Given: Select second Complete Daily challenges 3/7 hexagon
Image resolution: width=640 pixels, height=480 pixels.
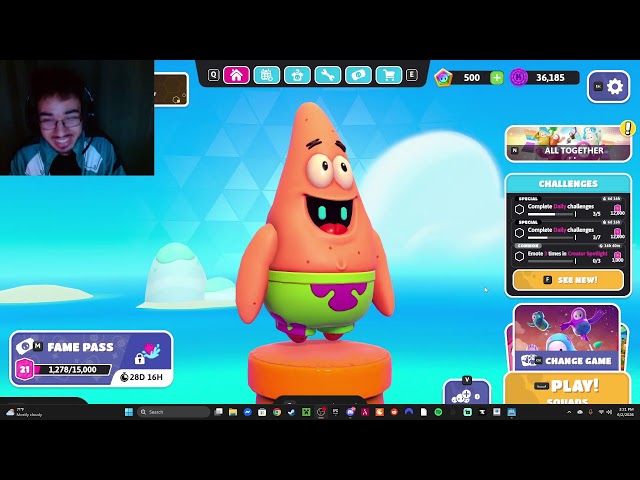Looking at the screenshot, I should (x=519, y=233).
